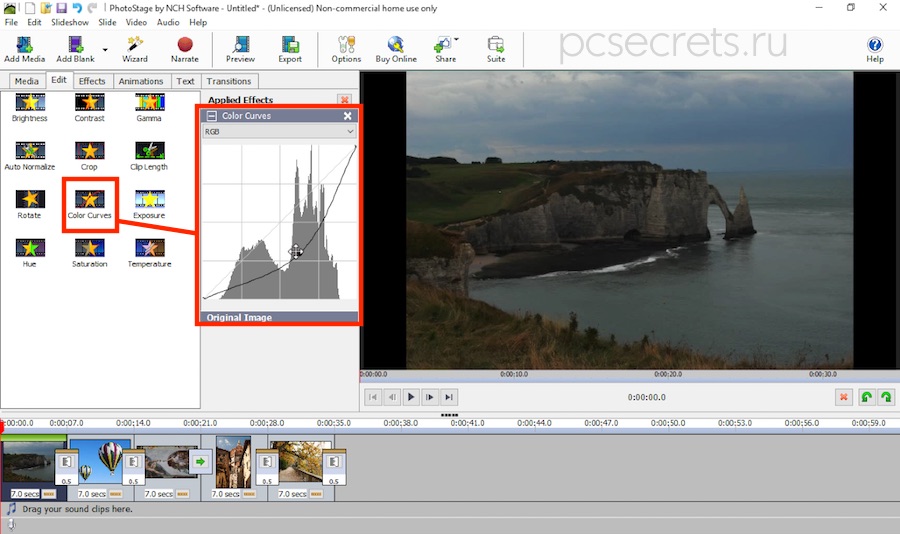Switch to the Animations tab
Image resolution: width=900 pixels, height=534 pixels.
pos(141,81)
